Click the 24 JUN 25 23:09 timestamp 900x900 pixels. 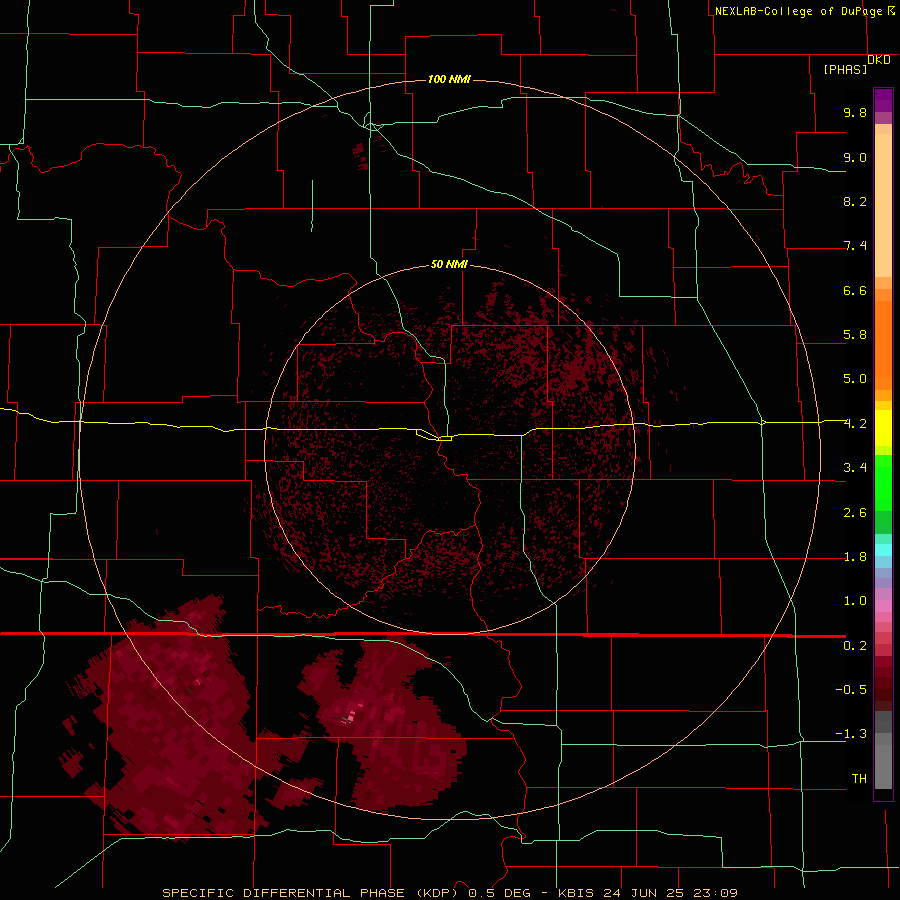tap(670, 893)
